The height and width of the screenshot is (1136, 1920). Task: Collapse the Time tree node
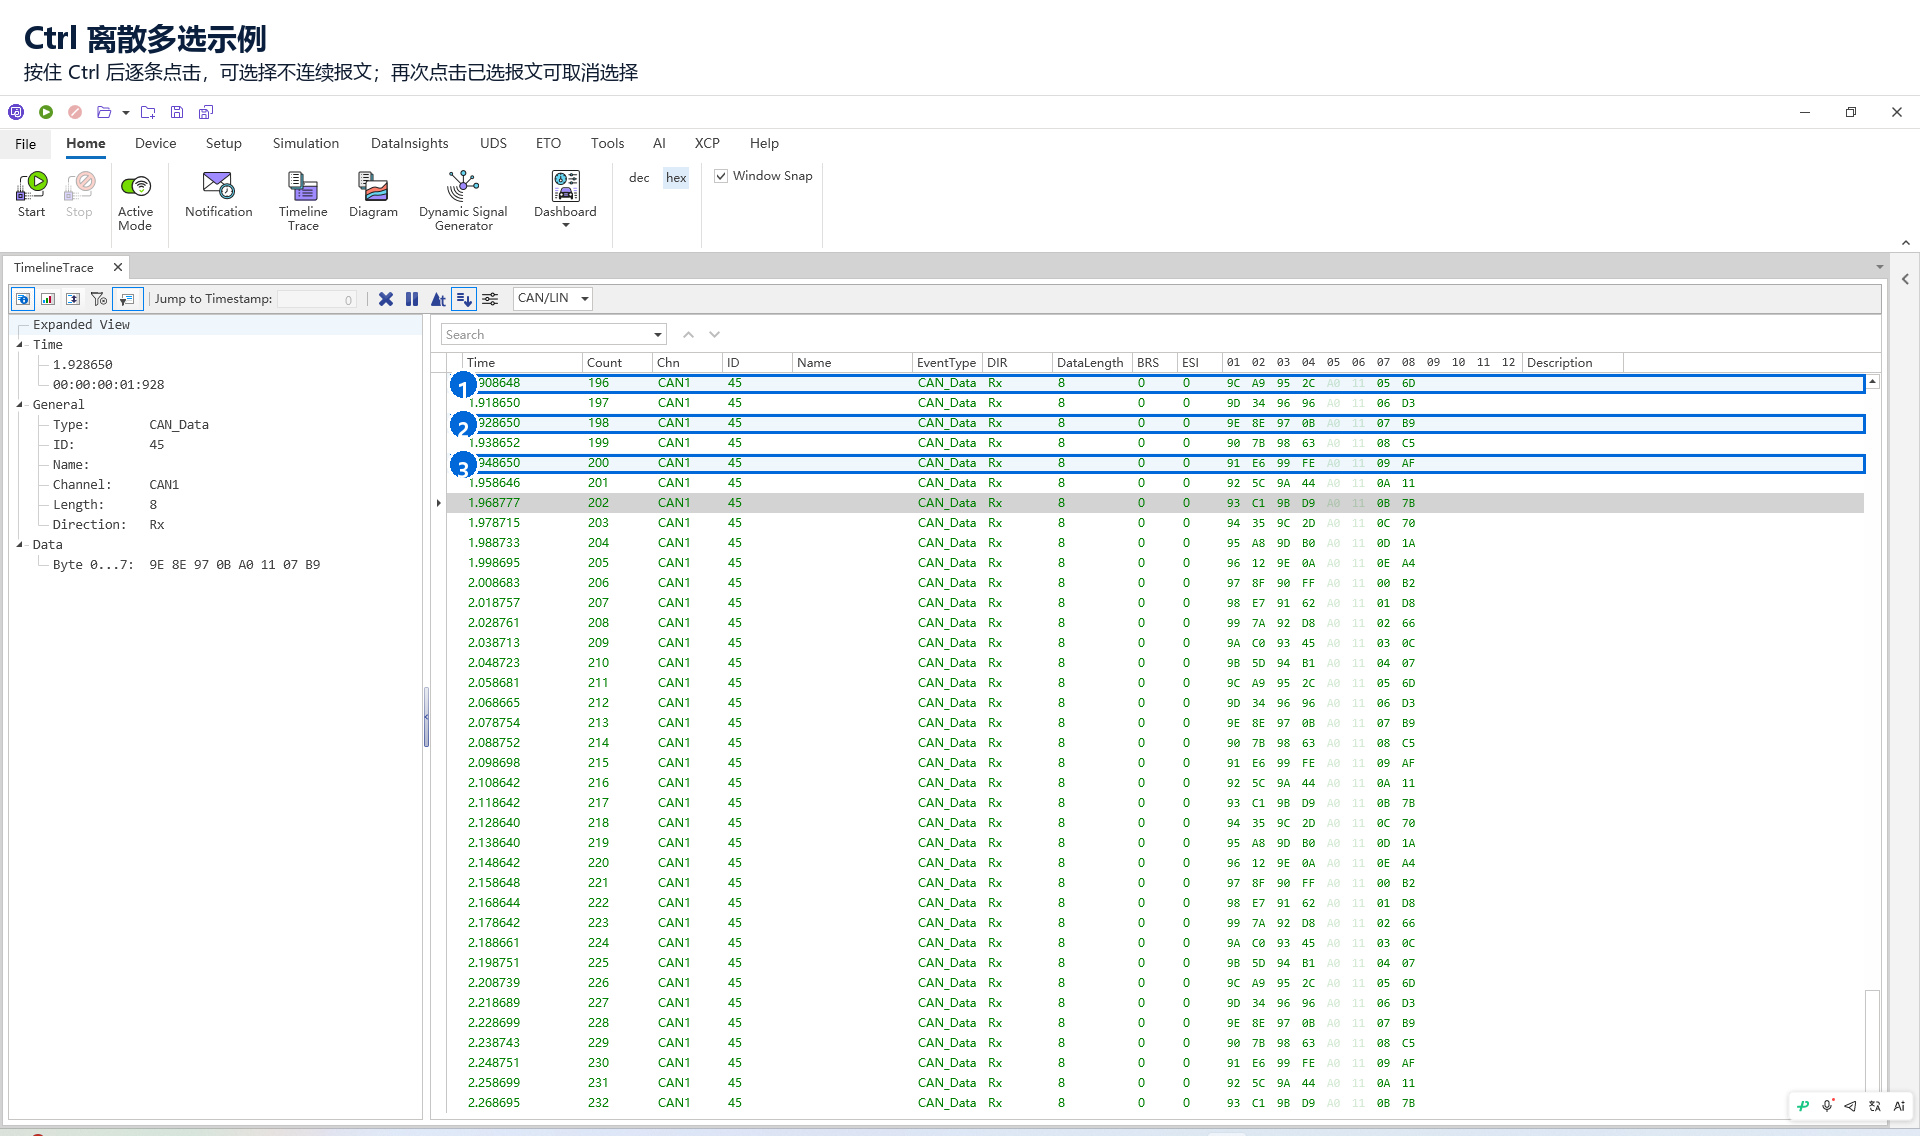[x=20, y=345]
